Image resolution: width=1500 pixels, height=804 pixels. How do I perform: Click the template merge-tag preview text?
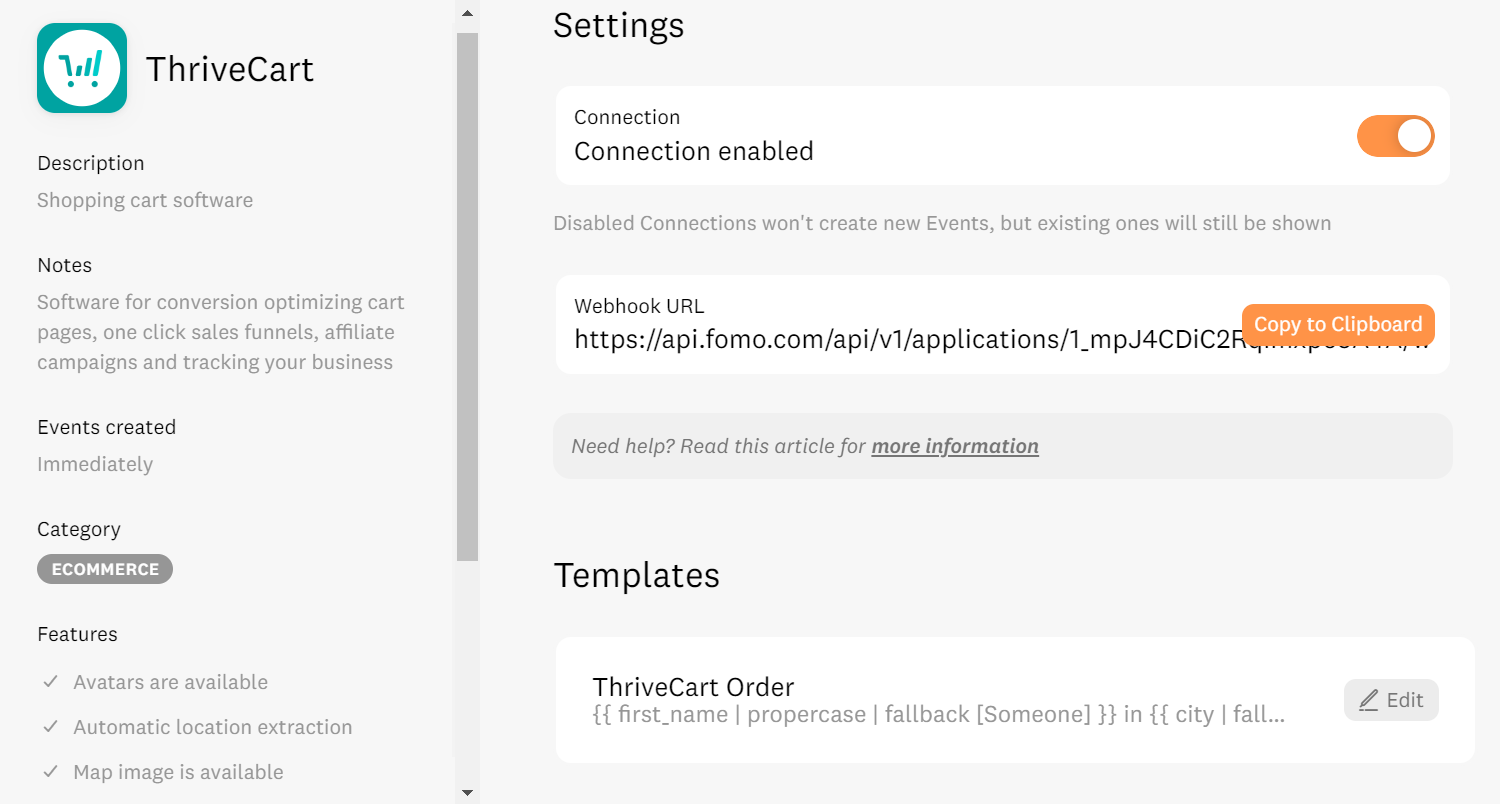pos(938,715)
